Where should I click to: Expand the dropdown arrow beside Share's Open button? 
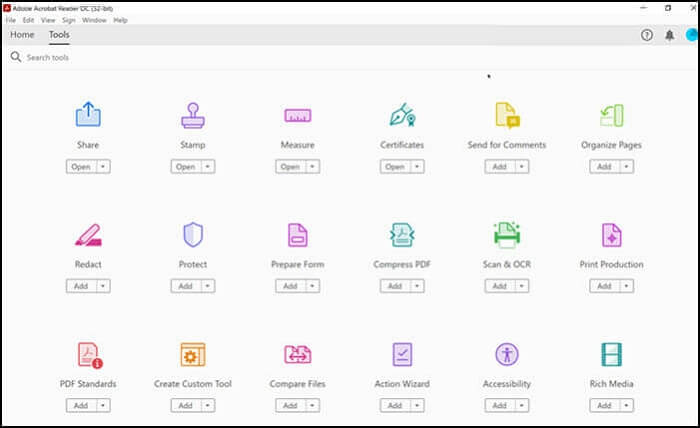(104, 167)
